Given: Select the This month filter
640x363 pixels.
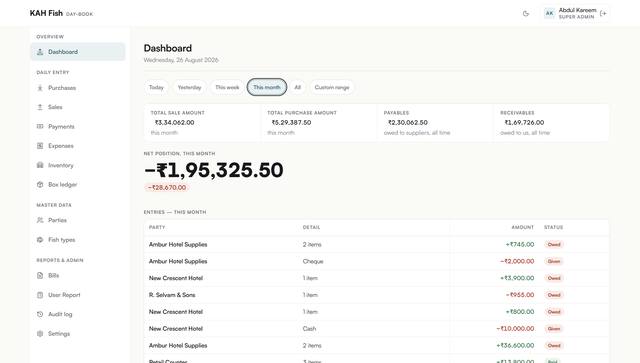Looking at the screenshot, I should [x=267, y=87].
